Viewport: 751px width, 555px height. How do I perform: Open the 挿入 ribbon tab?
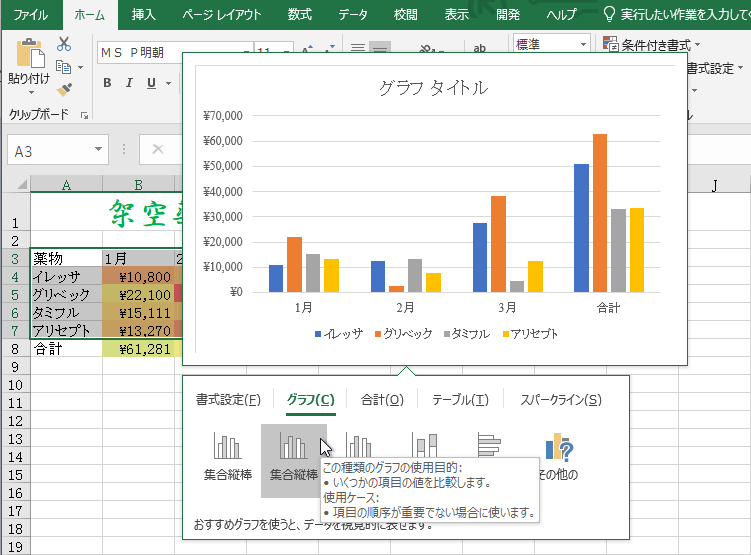coord(144,14)
